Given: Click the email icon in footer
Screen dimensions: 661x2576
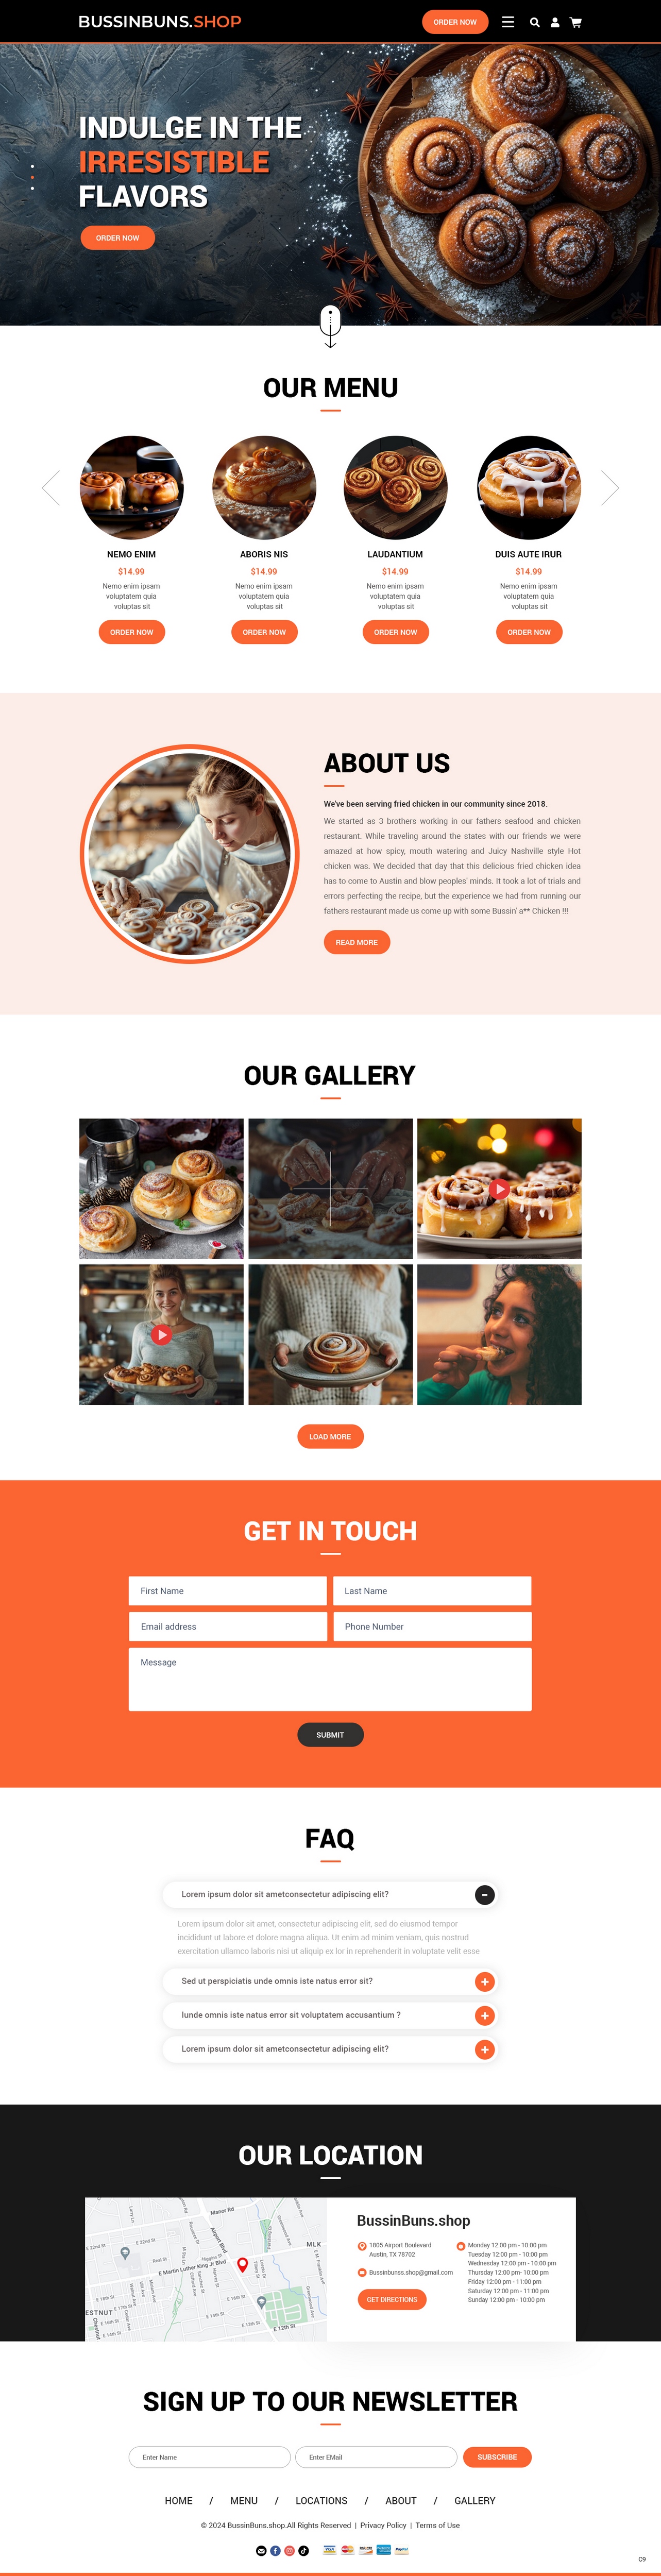Looking at the screenshot, I should (x=262, y=2550).
